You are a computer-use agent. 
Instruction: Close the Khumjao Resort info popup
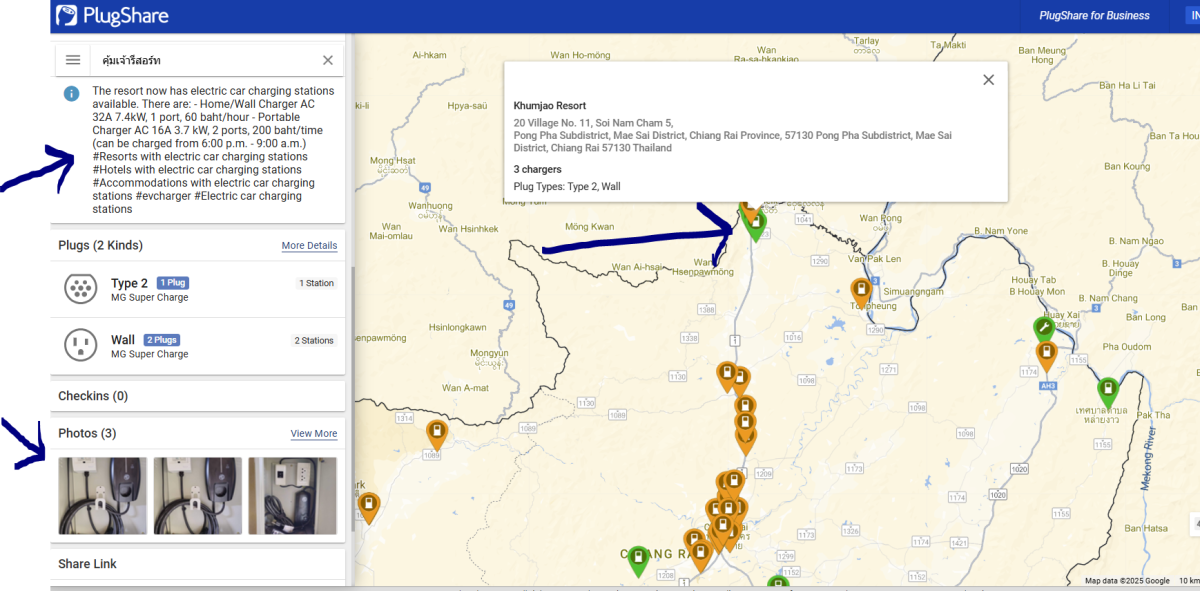tap(988, 80)
